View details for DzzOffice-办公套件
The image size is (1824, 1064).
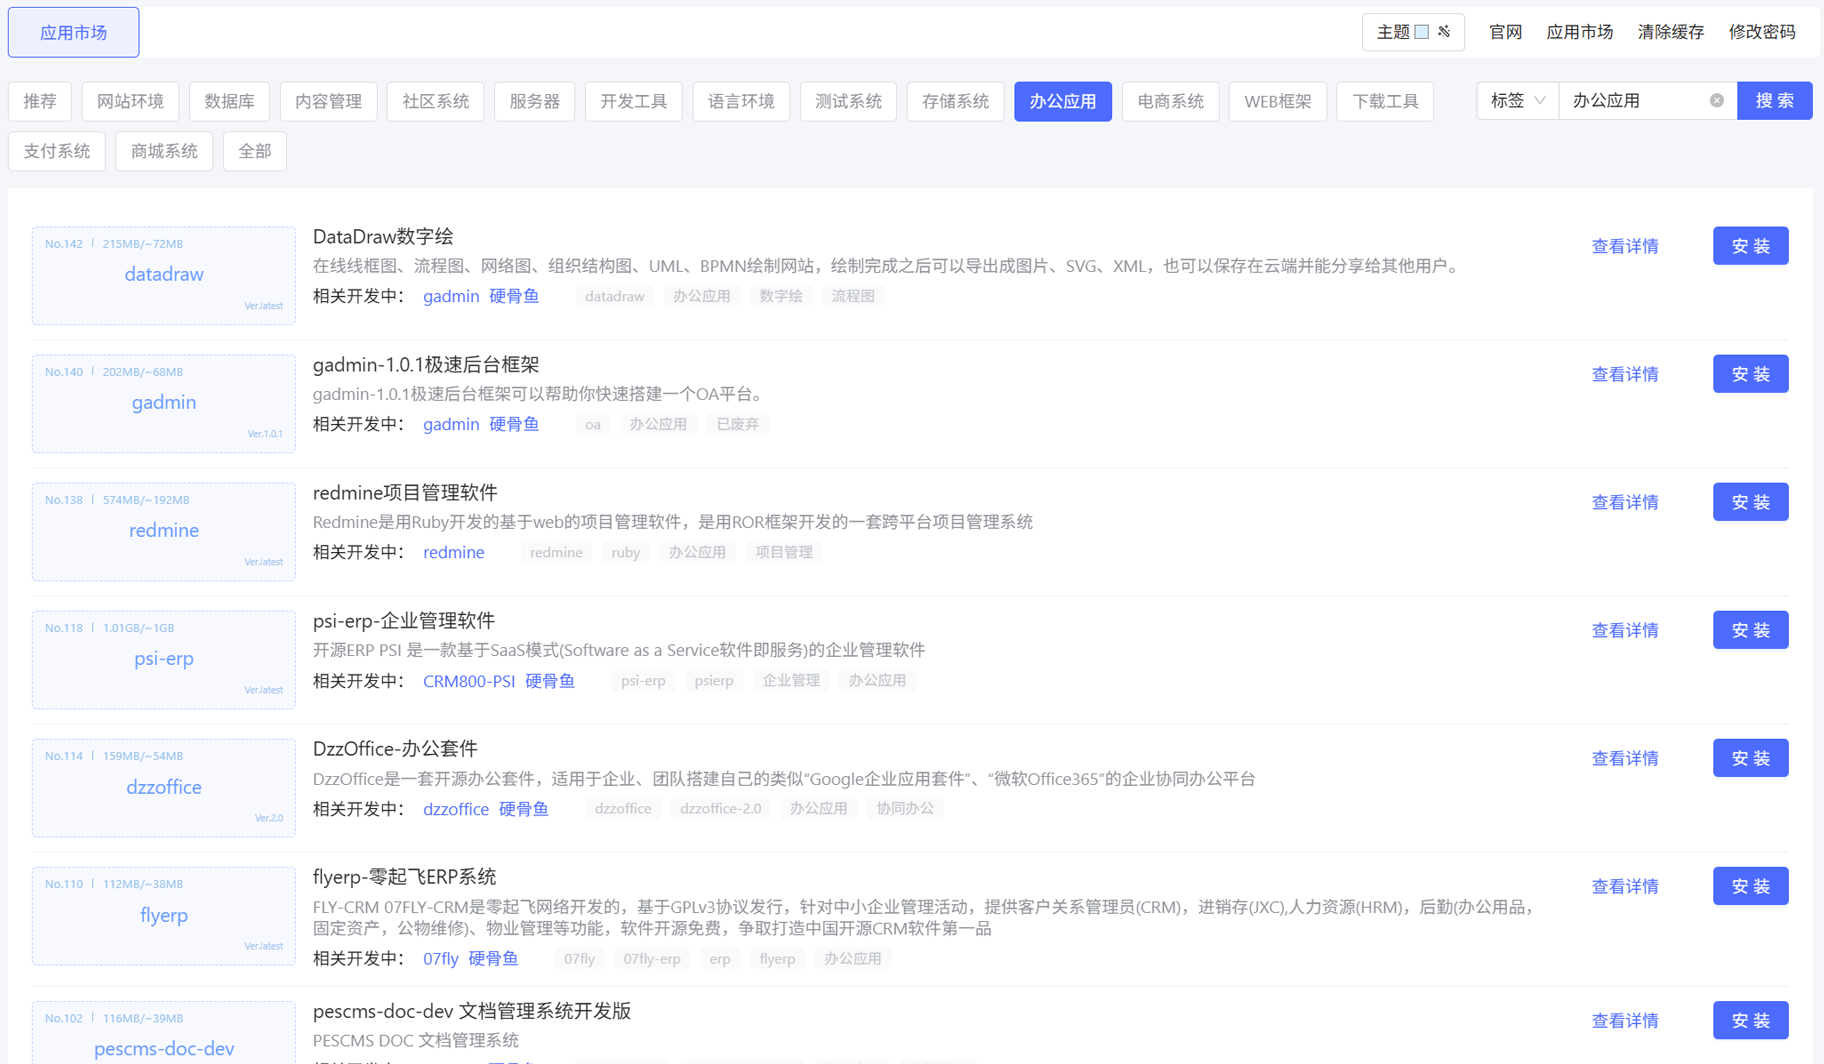point(1625,758)
